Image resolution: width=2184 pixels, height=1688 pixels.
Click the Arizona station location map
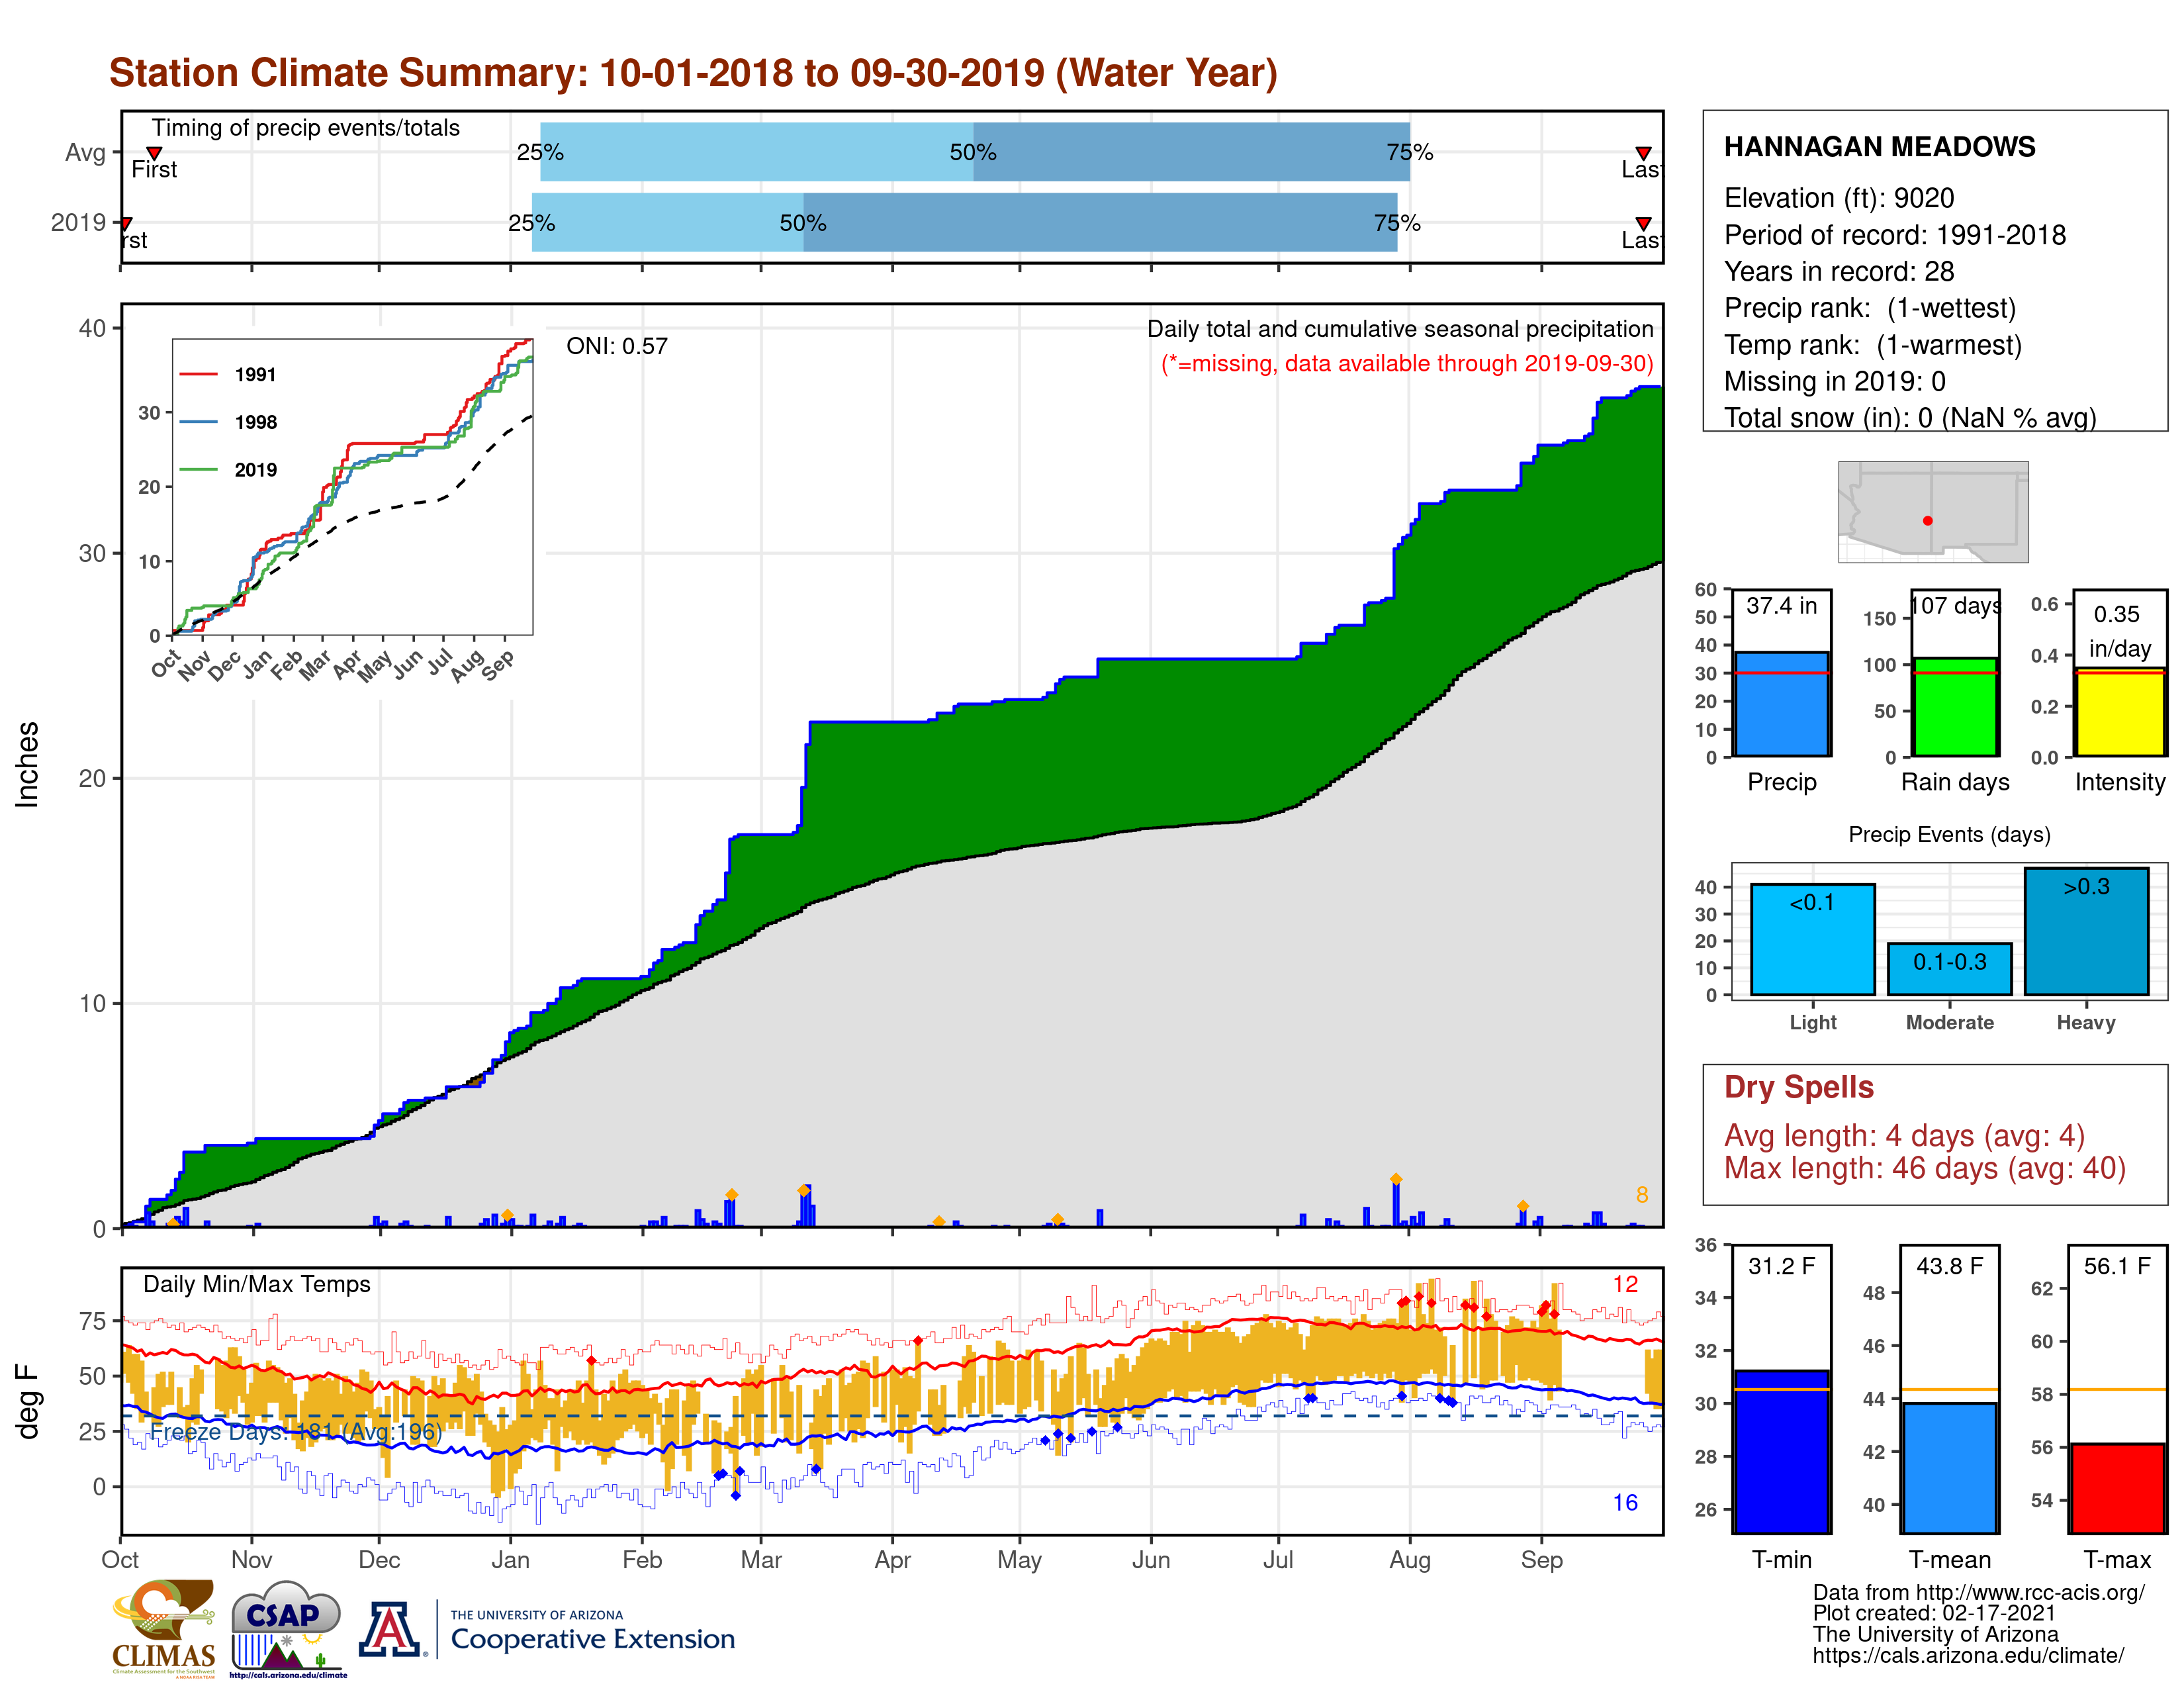pyautogui.click(x=1933, y=512)
